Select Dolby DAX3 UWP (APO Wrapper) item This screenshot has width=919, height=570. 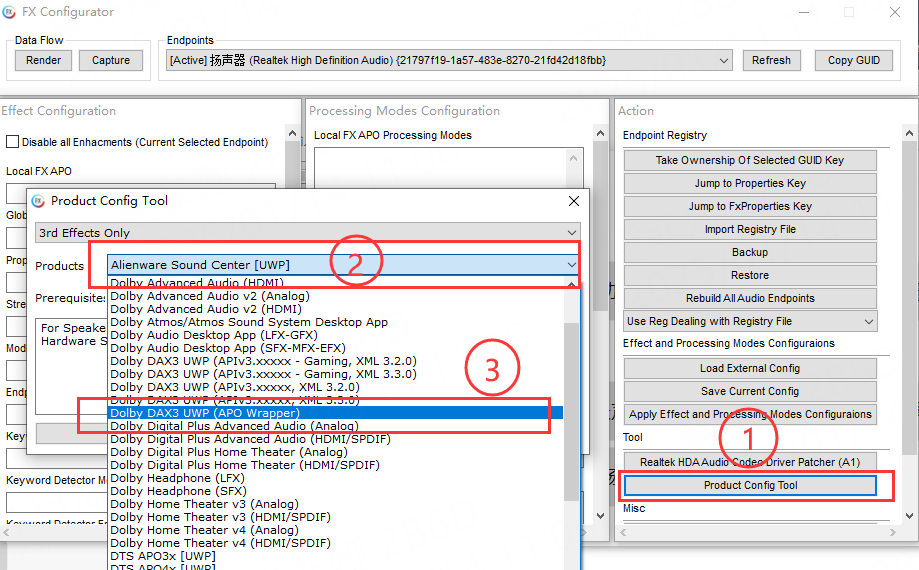pyautogui.click(x=205, y=413)
